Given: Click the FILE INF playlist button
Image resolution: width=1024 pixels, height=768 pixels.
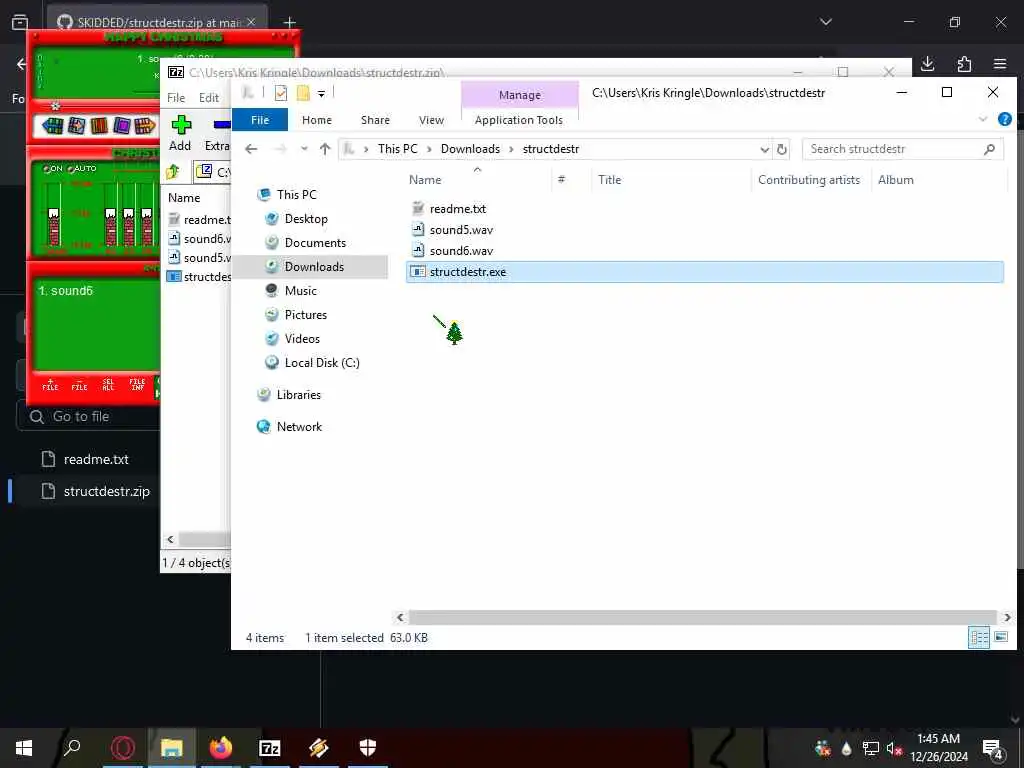Looking at the screenshot, I should coord(137,385).
